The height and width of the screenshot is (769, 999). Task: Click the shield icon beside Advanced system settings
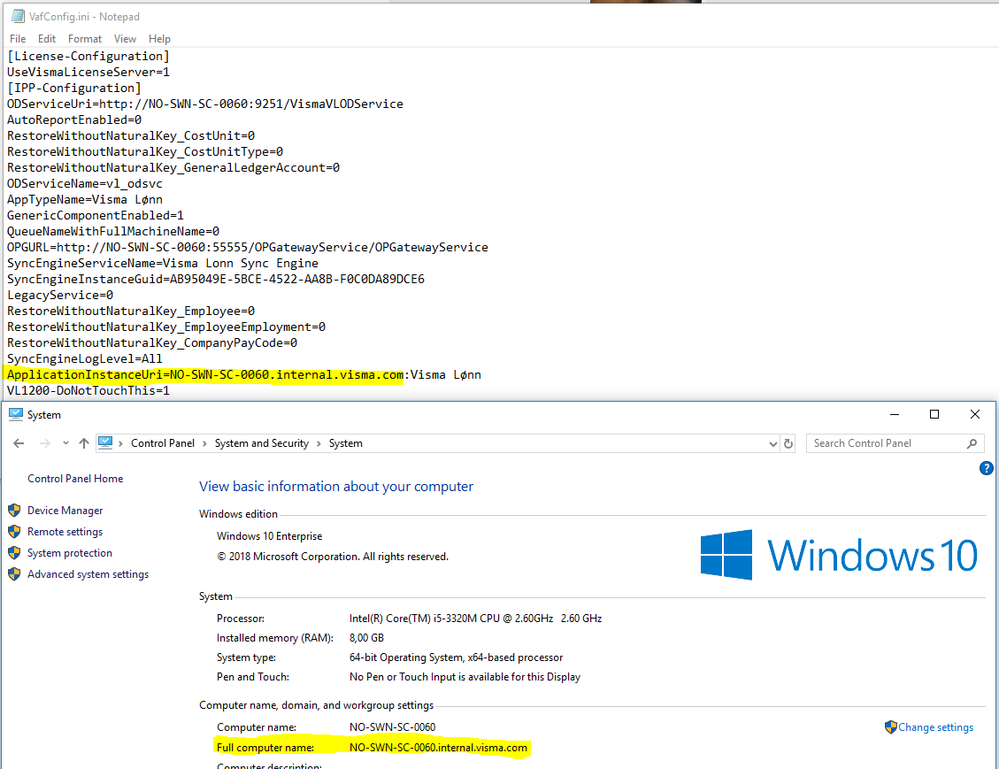pos(14,574)
